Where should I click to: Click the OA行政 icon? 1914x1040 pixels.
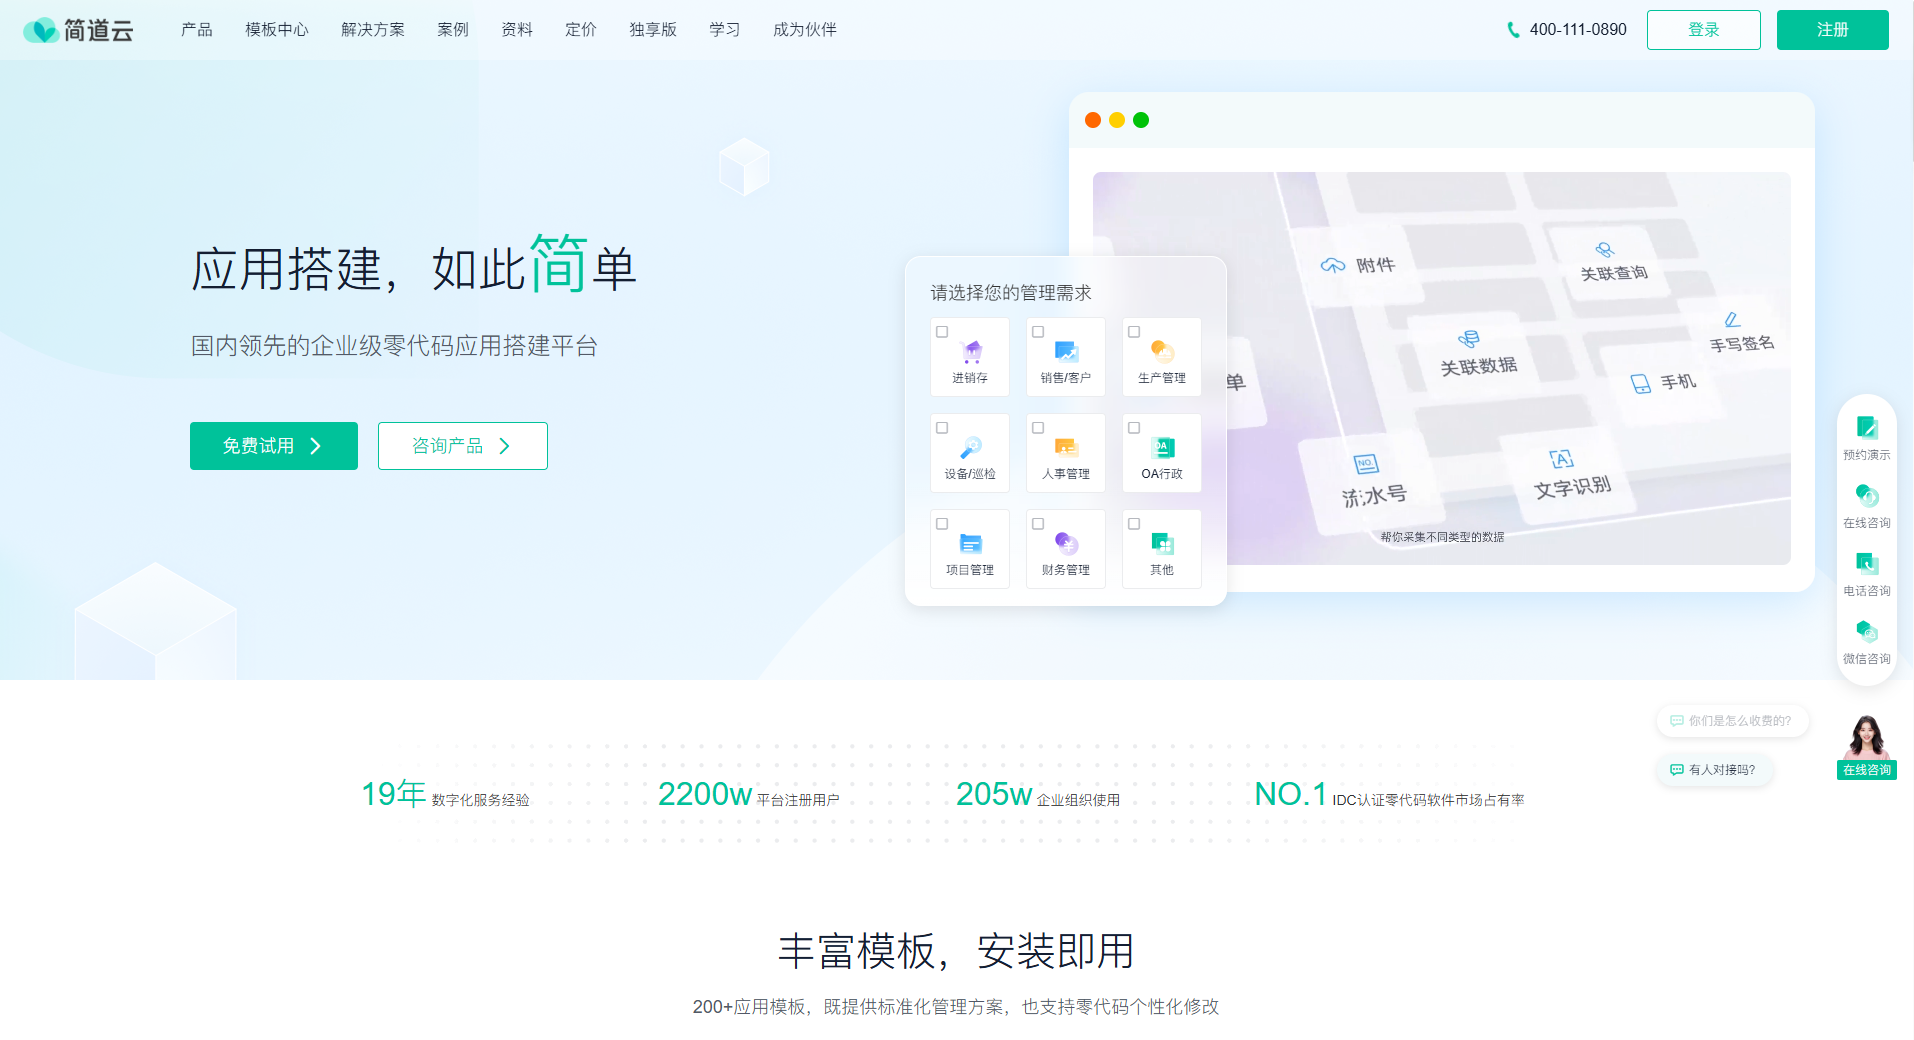1162,447
